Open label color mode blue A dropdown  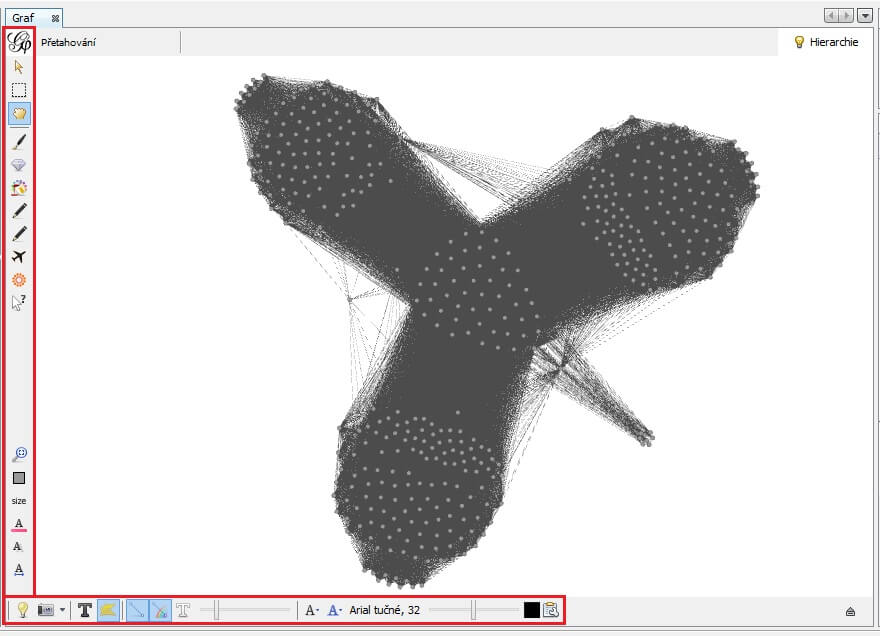(334, 610)
